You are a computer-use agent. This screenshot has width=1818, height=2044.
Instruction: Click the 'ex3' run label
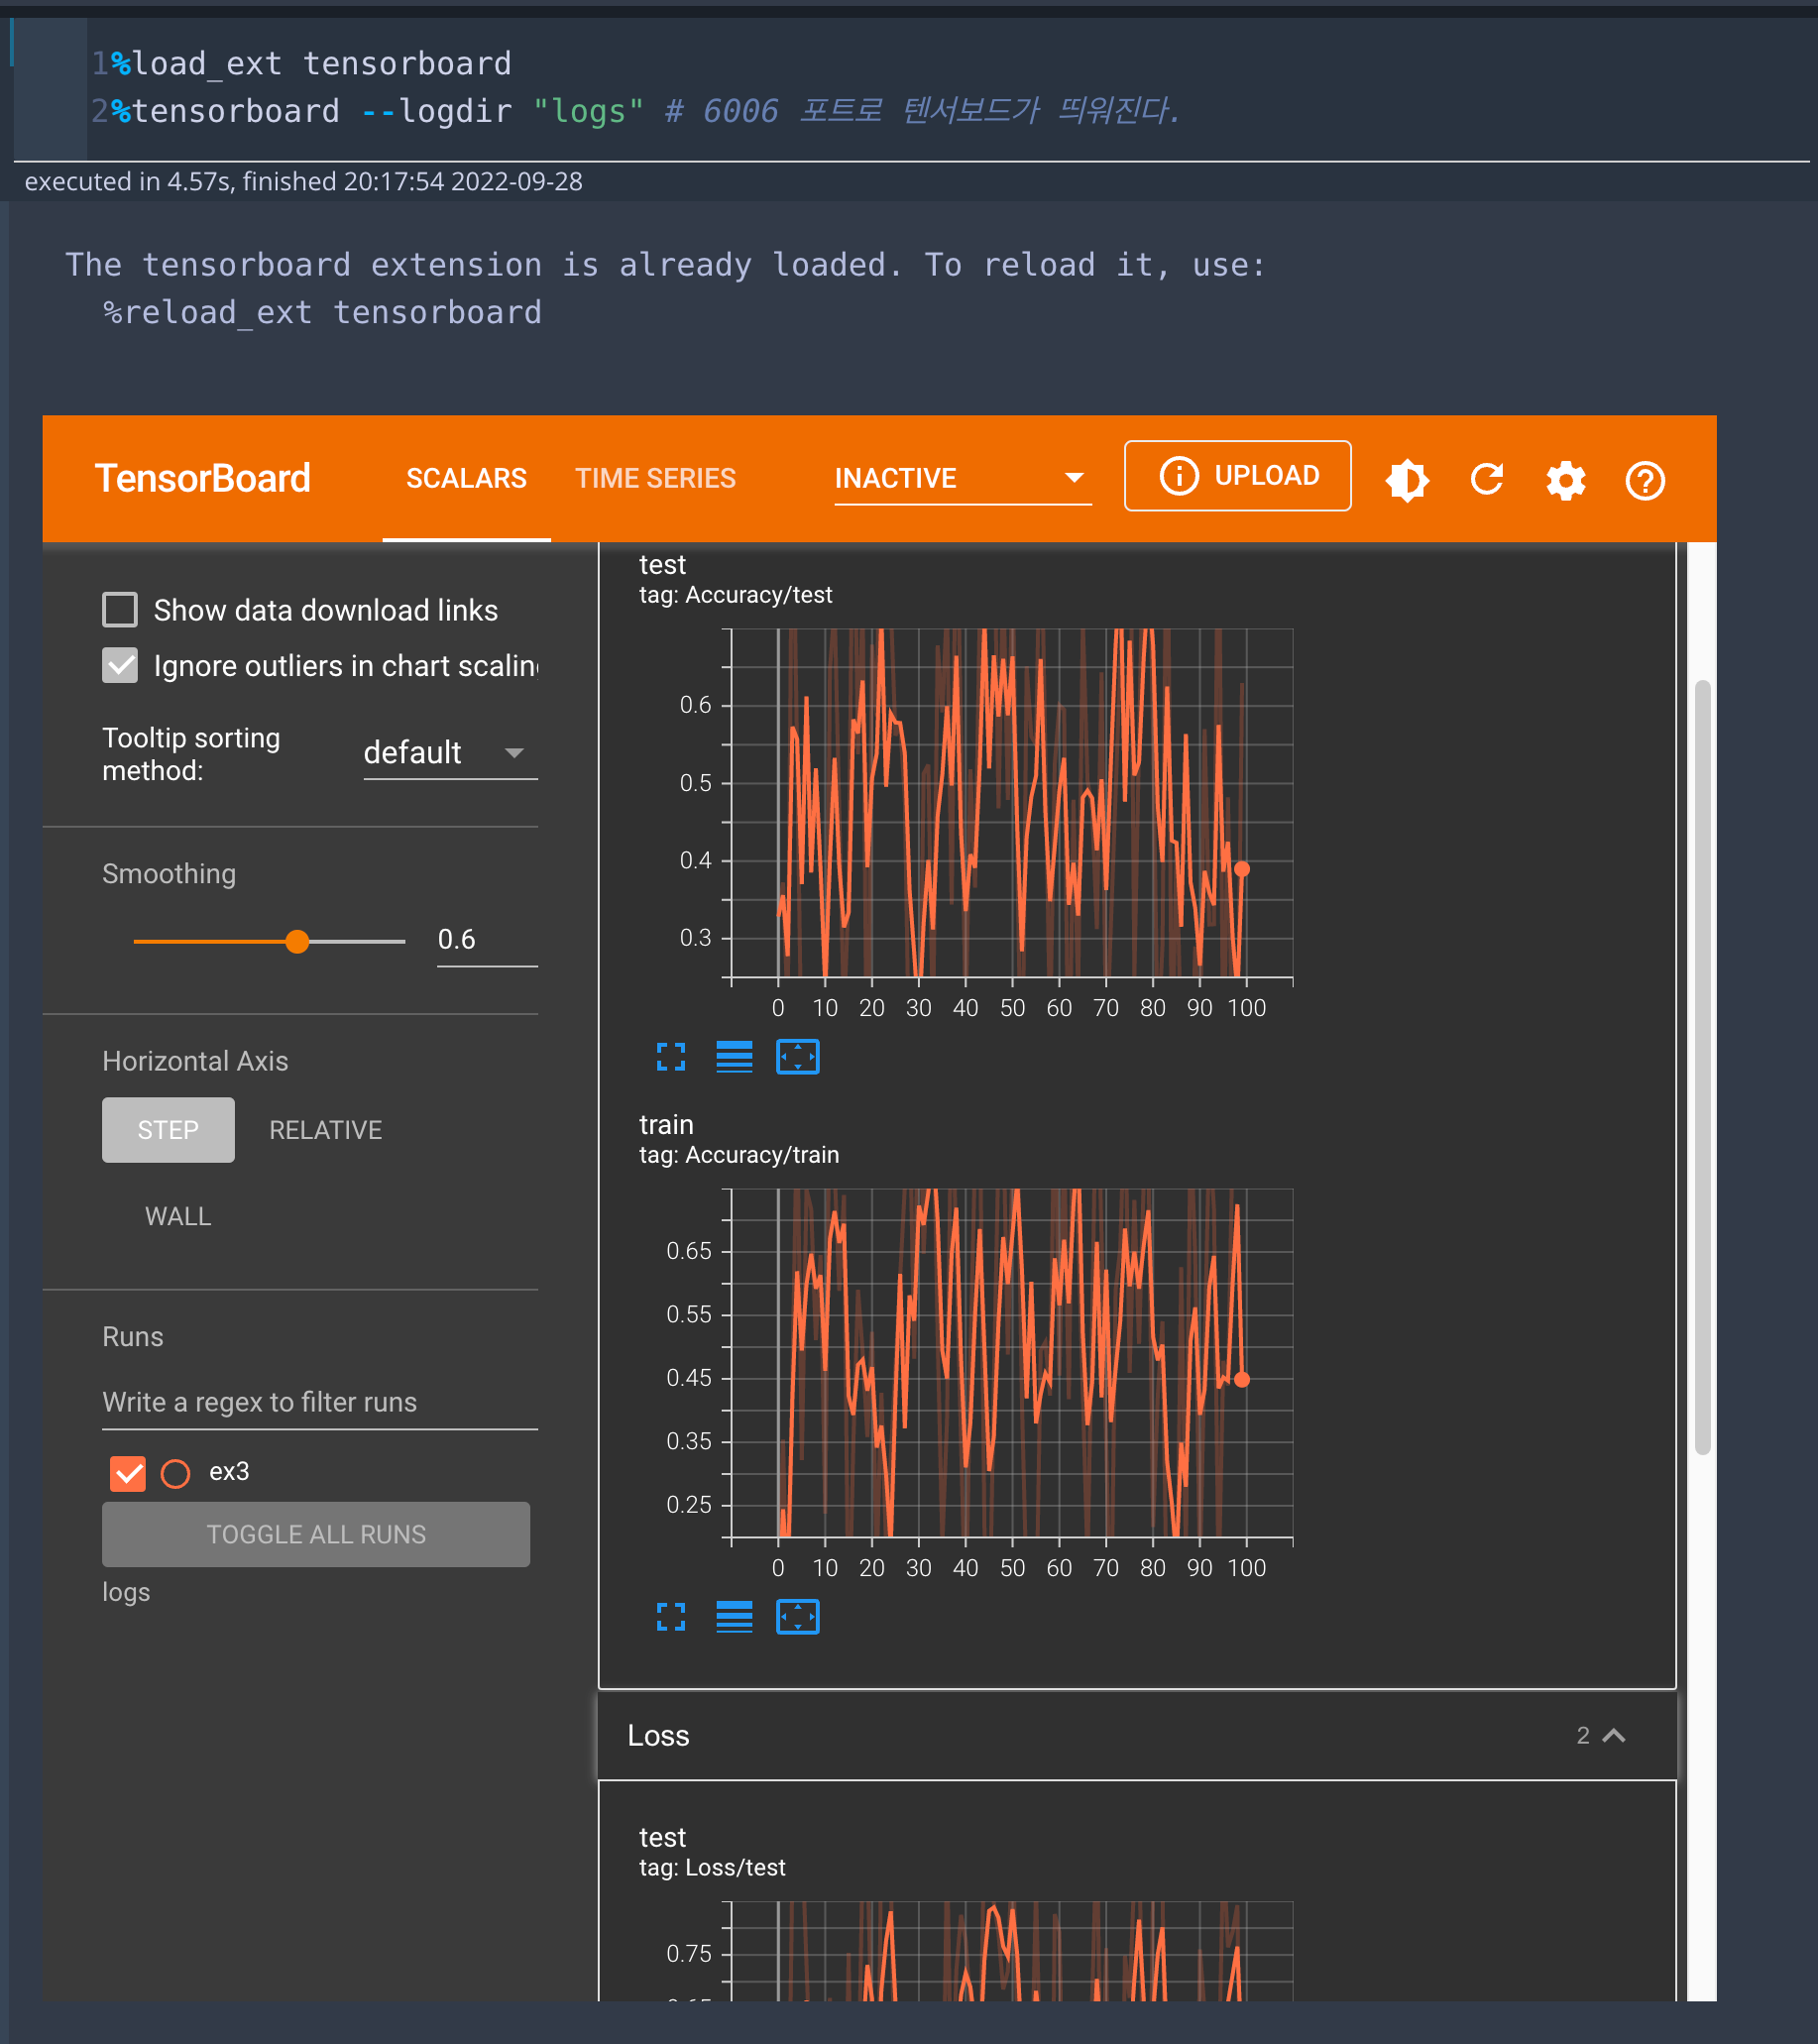coord(229,1471)
